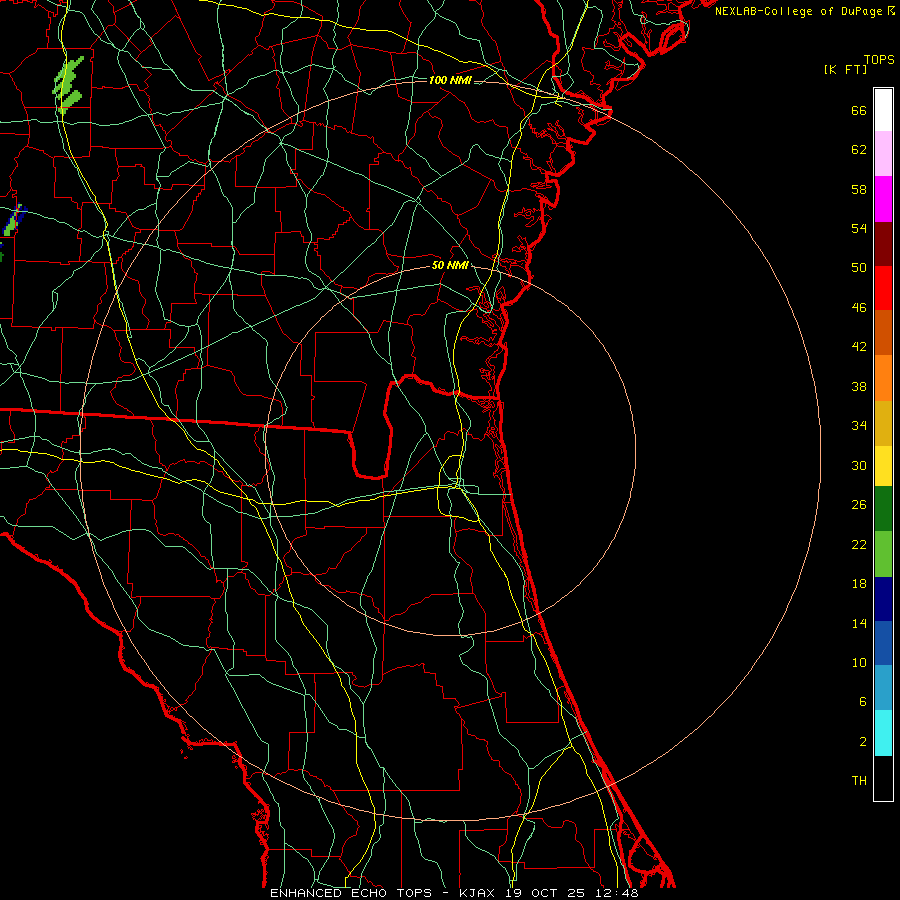The image size is (900, 900).
Task: Select the bright red 46-50 kft swatch
Action: [883, 288]
